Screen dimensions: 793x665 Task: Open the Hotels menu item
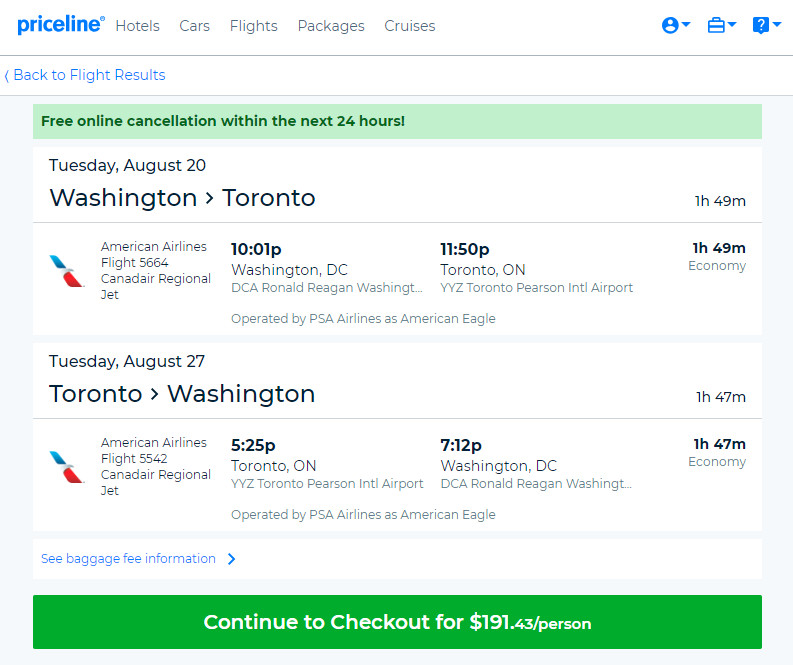[138, 26]
